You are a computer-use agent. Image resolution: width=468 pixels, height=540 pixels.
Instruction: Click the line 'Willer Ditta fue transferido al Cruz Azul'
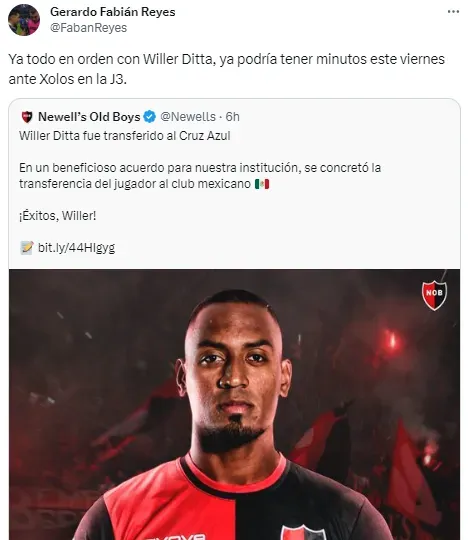(125, 136)
